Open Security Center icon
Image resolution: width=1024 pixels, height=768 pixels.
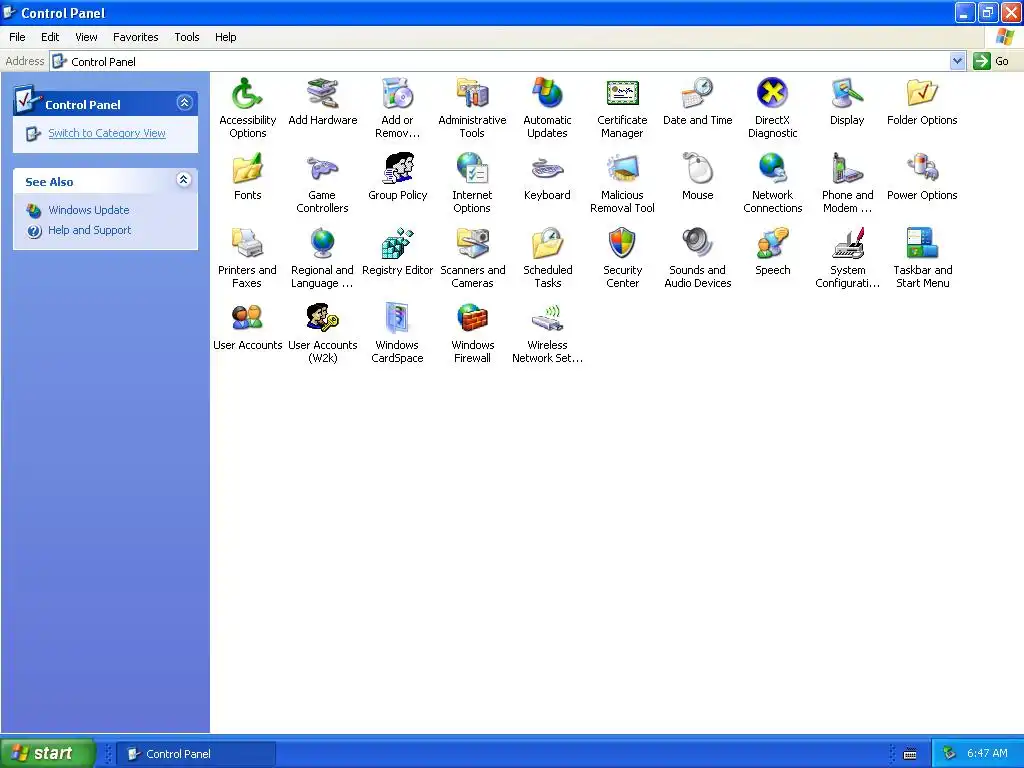tap(622, 244)
